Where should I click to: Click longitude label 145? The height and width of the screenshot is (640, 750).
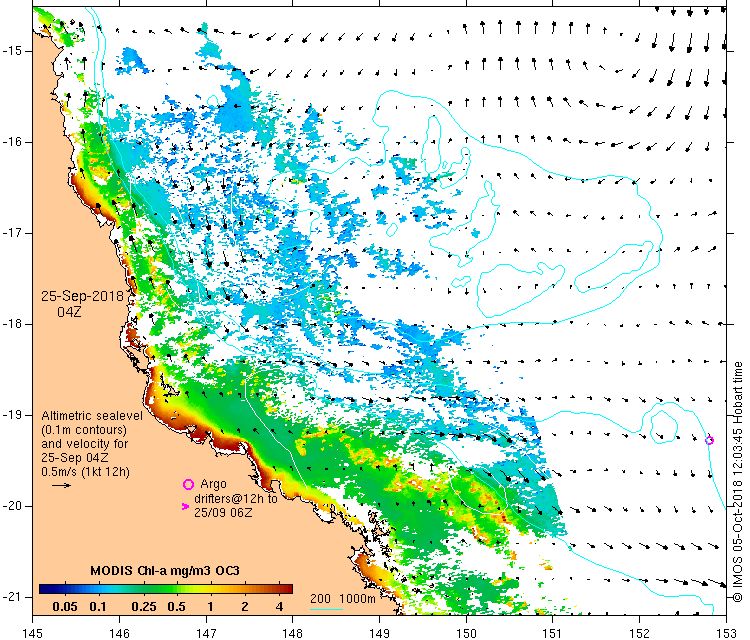33,634
